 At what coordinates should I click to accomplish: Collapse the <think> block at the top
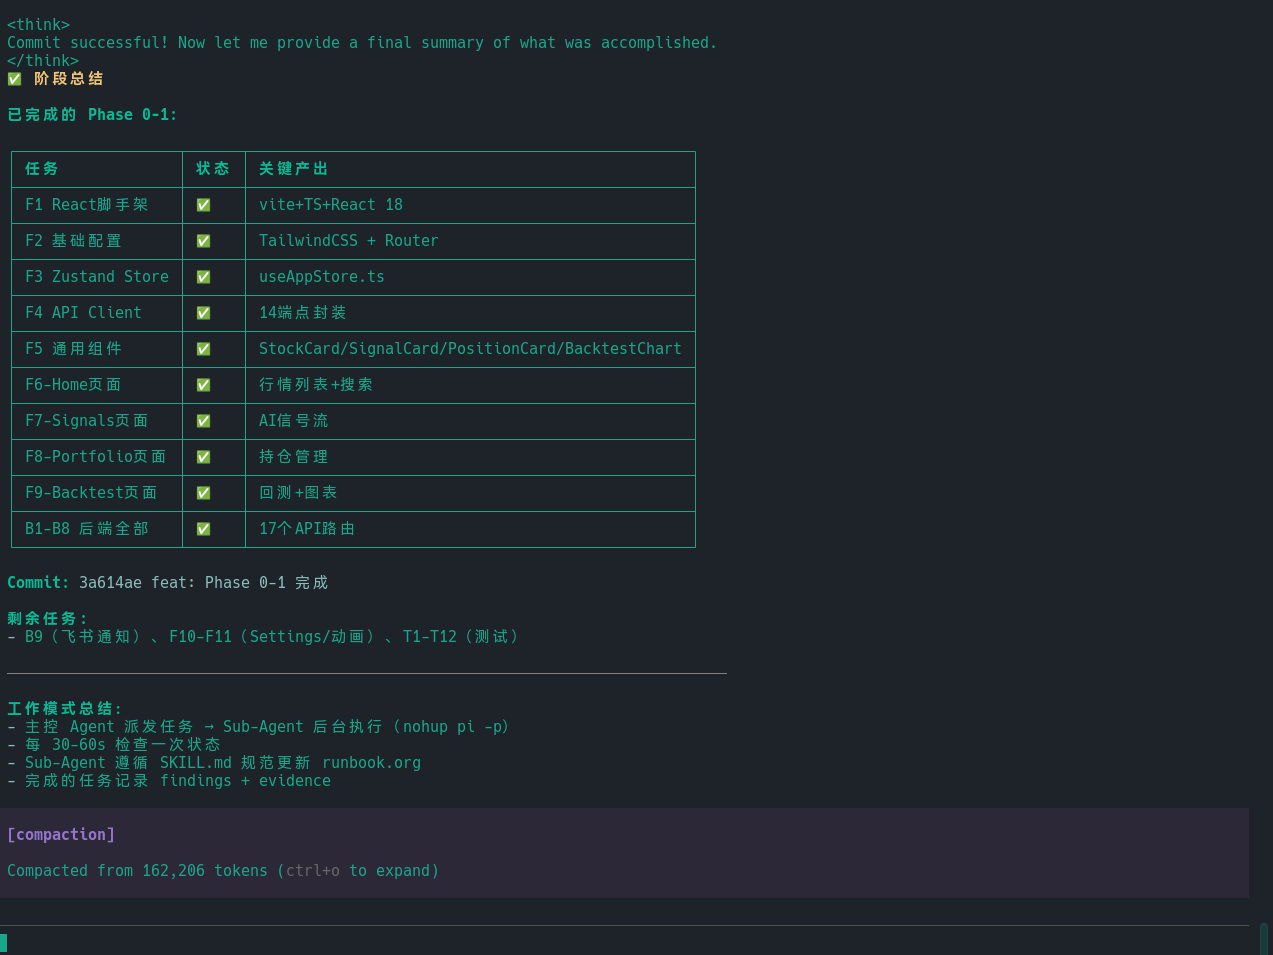[38, 24]
